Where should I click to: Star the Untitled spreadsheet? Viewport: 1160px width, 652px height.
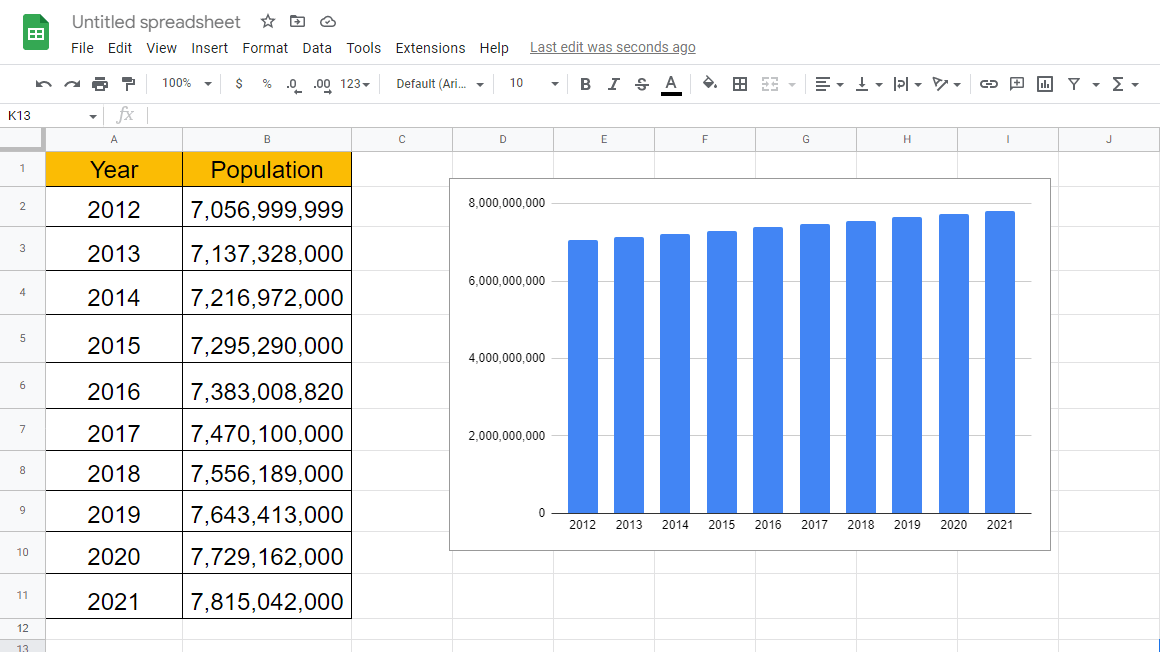tap(268, 21)
